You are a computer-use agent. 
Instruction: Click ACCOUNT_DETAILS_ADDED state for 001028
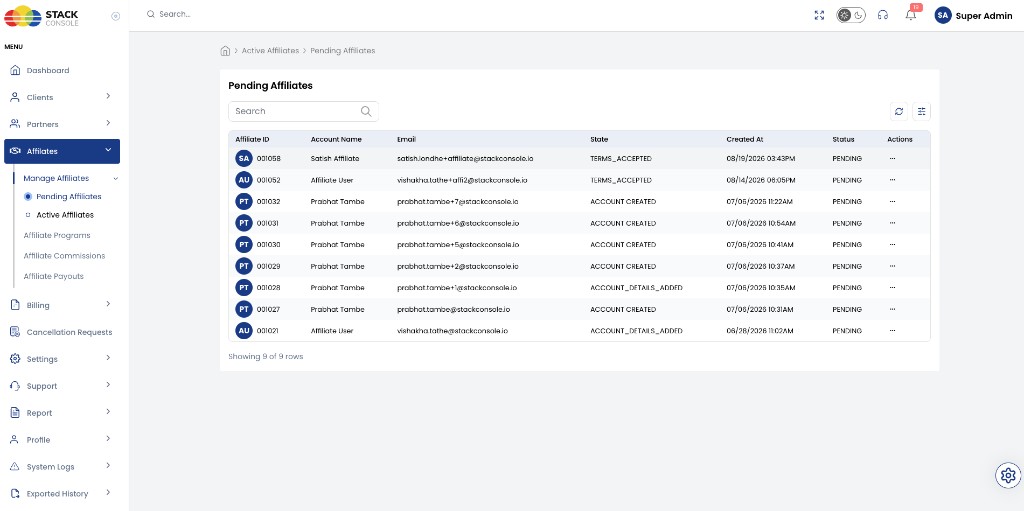pyautogui.click(x=636, y=288)
